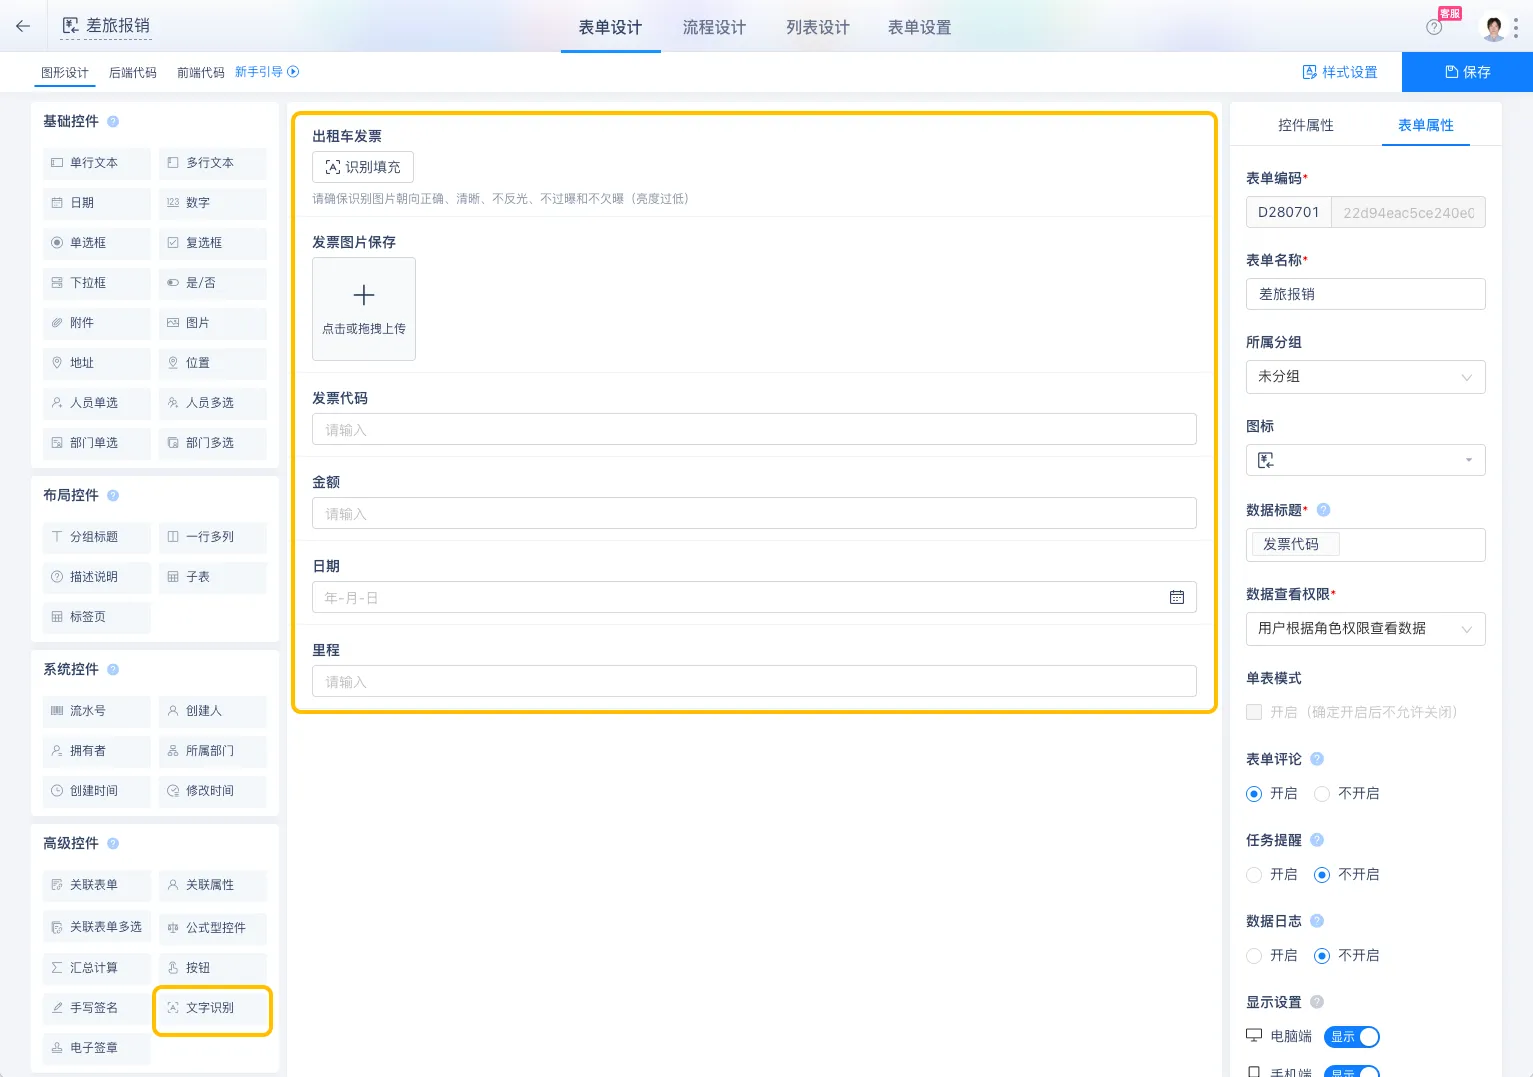Switch to 表单设计 tab
The height and width of the screenshot is (1077, 1533).
pyautogui.click(x=610, y=28)
